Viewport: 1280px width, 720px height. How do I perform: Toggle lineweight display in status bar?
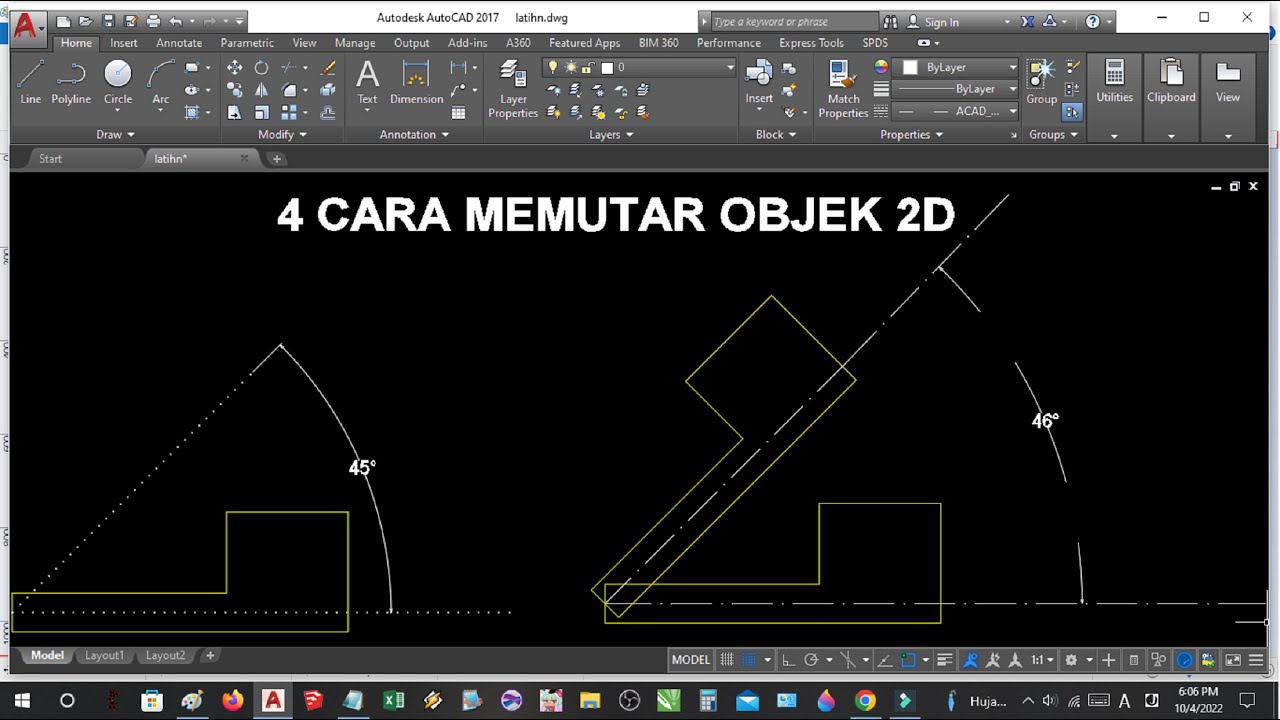(x=944, y=660)
